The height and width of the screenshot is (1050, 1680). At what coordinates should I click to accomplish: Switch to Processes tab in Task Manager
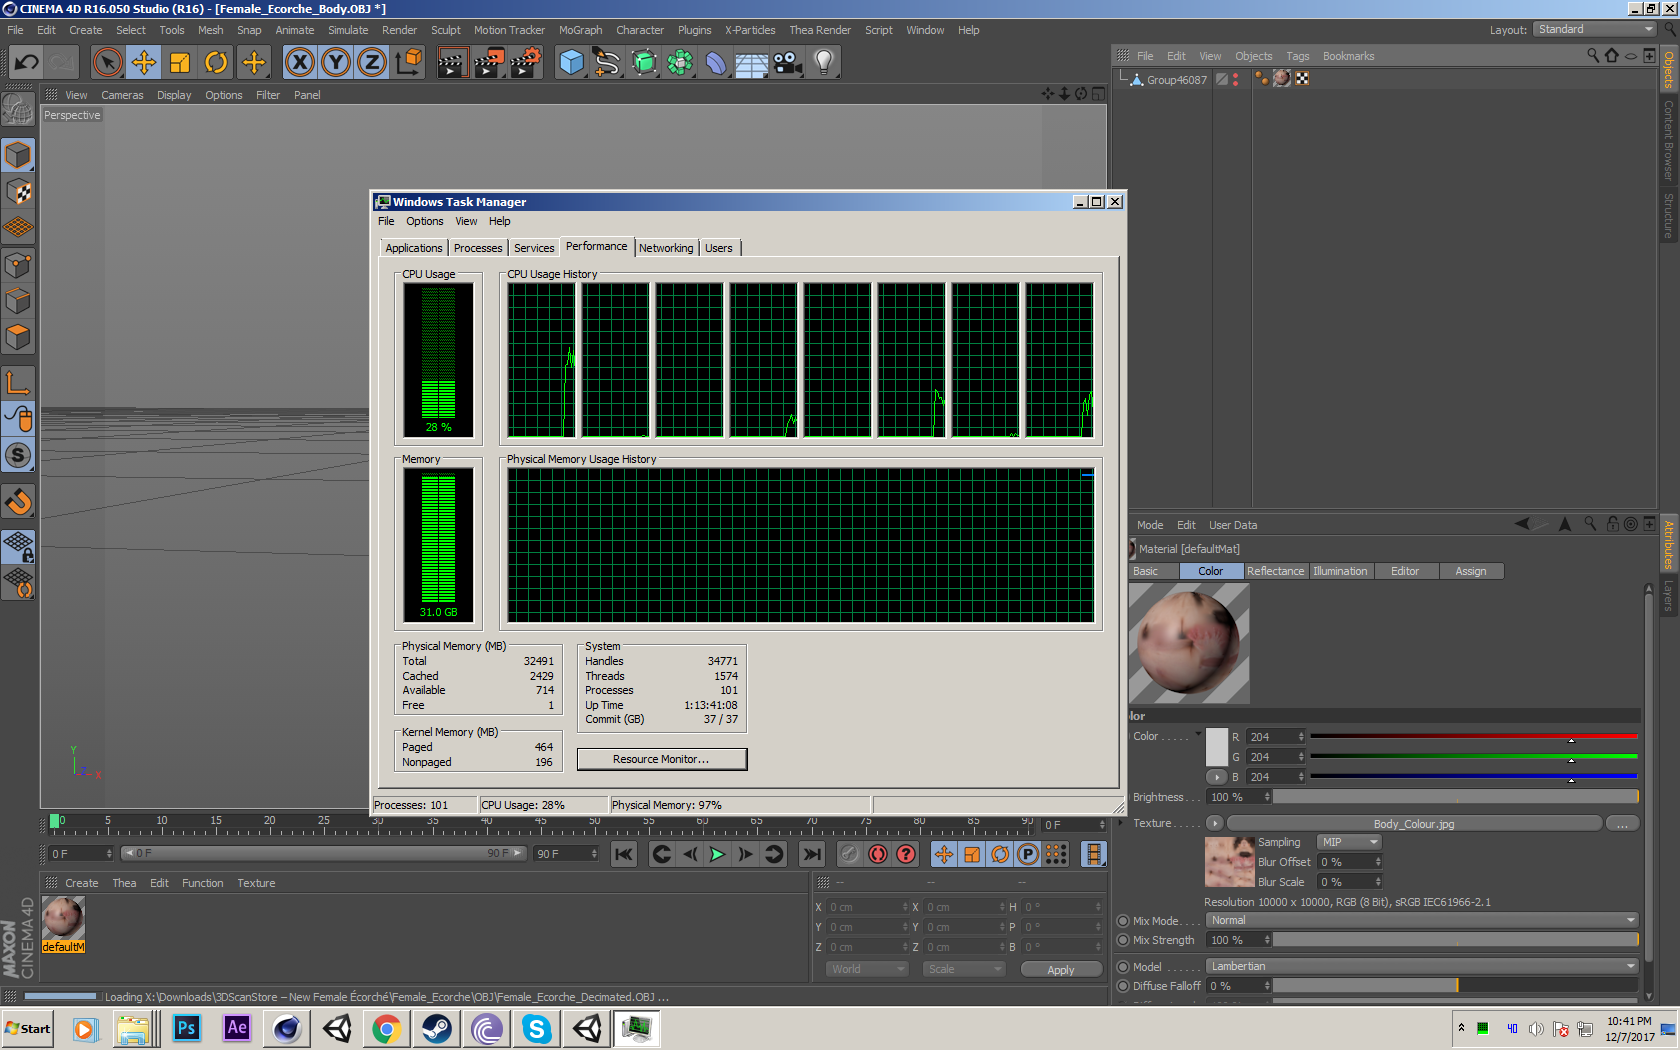coord(478,248)
